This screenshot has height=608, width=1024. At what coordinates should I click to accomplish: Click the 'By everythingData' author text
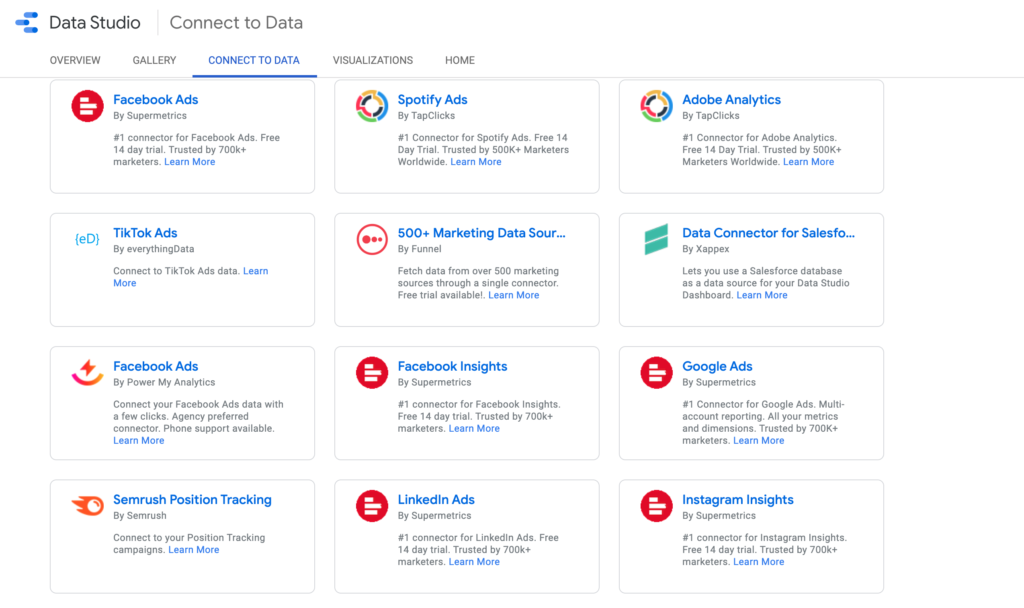point(153,248)
